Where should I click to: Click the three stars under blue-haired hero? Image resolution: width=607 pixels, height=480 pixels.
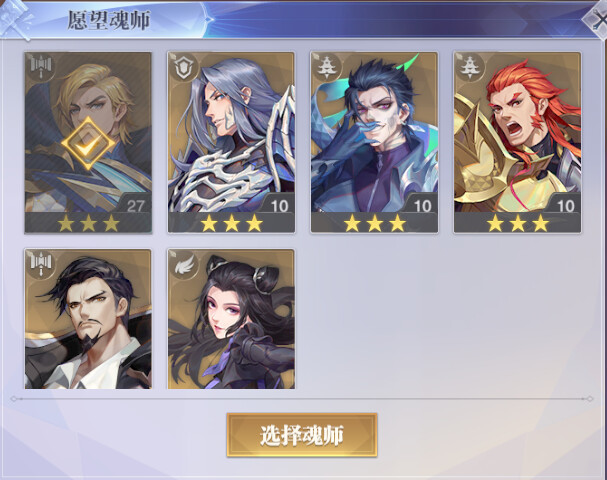[375, 223]
